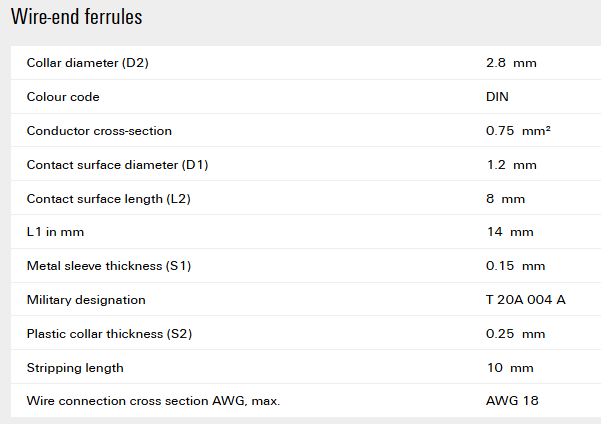Click the 1.2 mm diameter value

pos(511,165)
